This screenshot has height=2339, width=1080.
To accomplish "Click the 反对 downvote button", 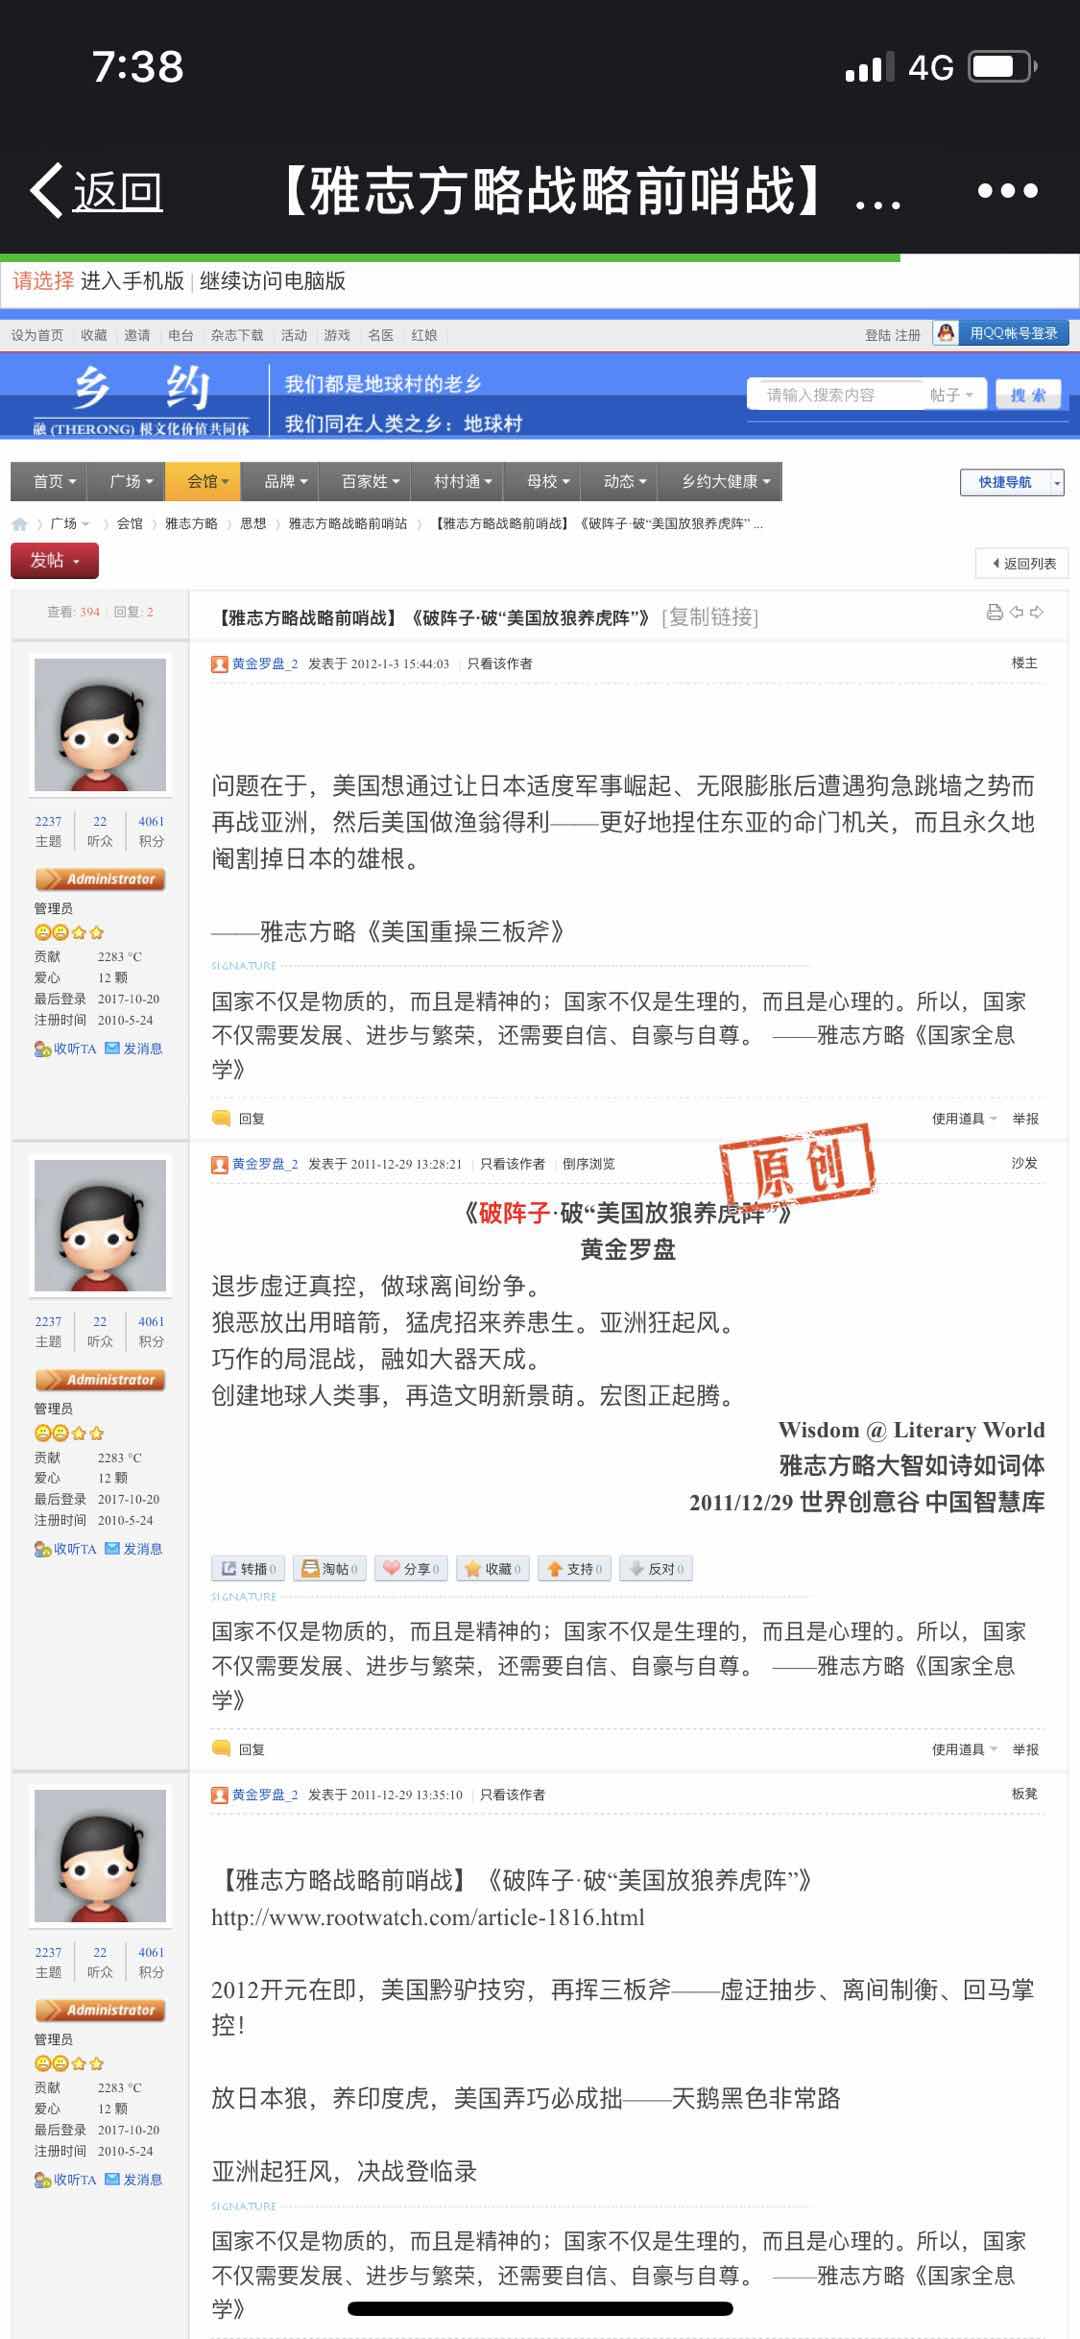I will pyautogui.click(x=656, y=1568).
